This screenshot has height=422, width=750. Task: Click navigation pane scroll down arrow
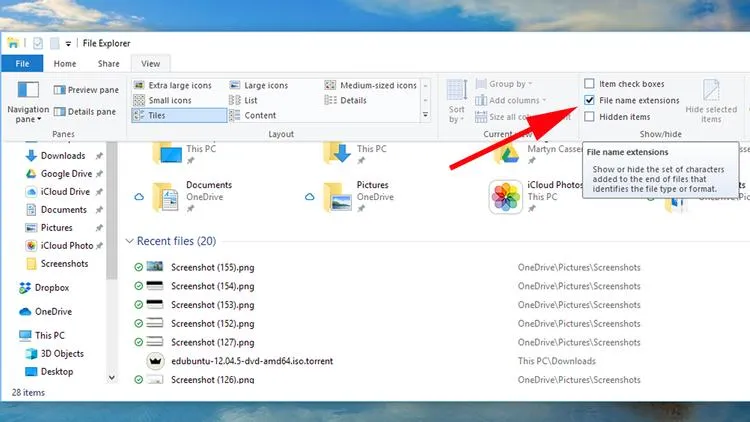[x=111, y=378]
